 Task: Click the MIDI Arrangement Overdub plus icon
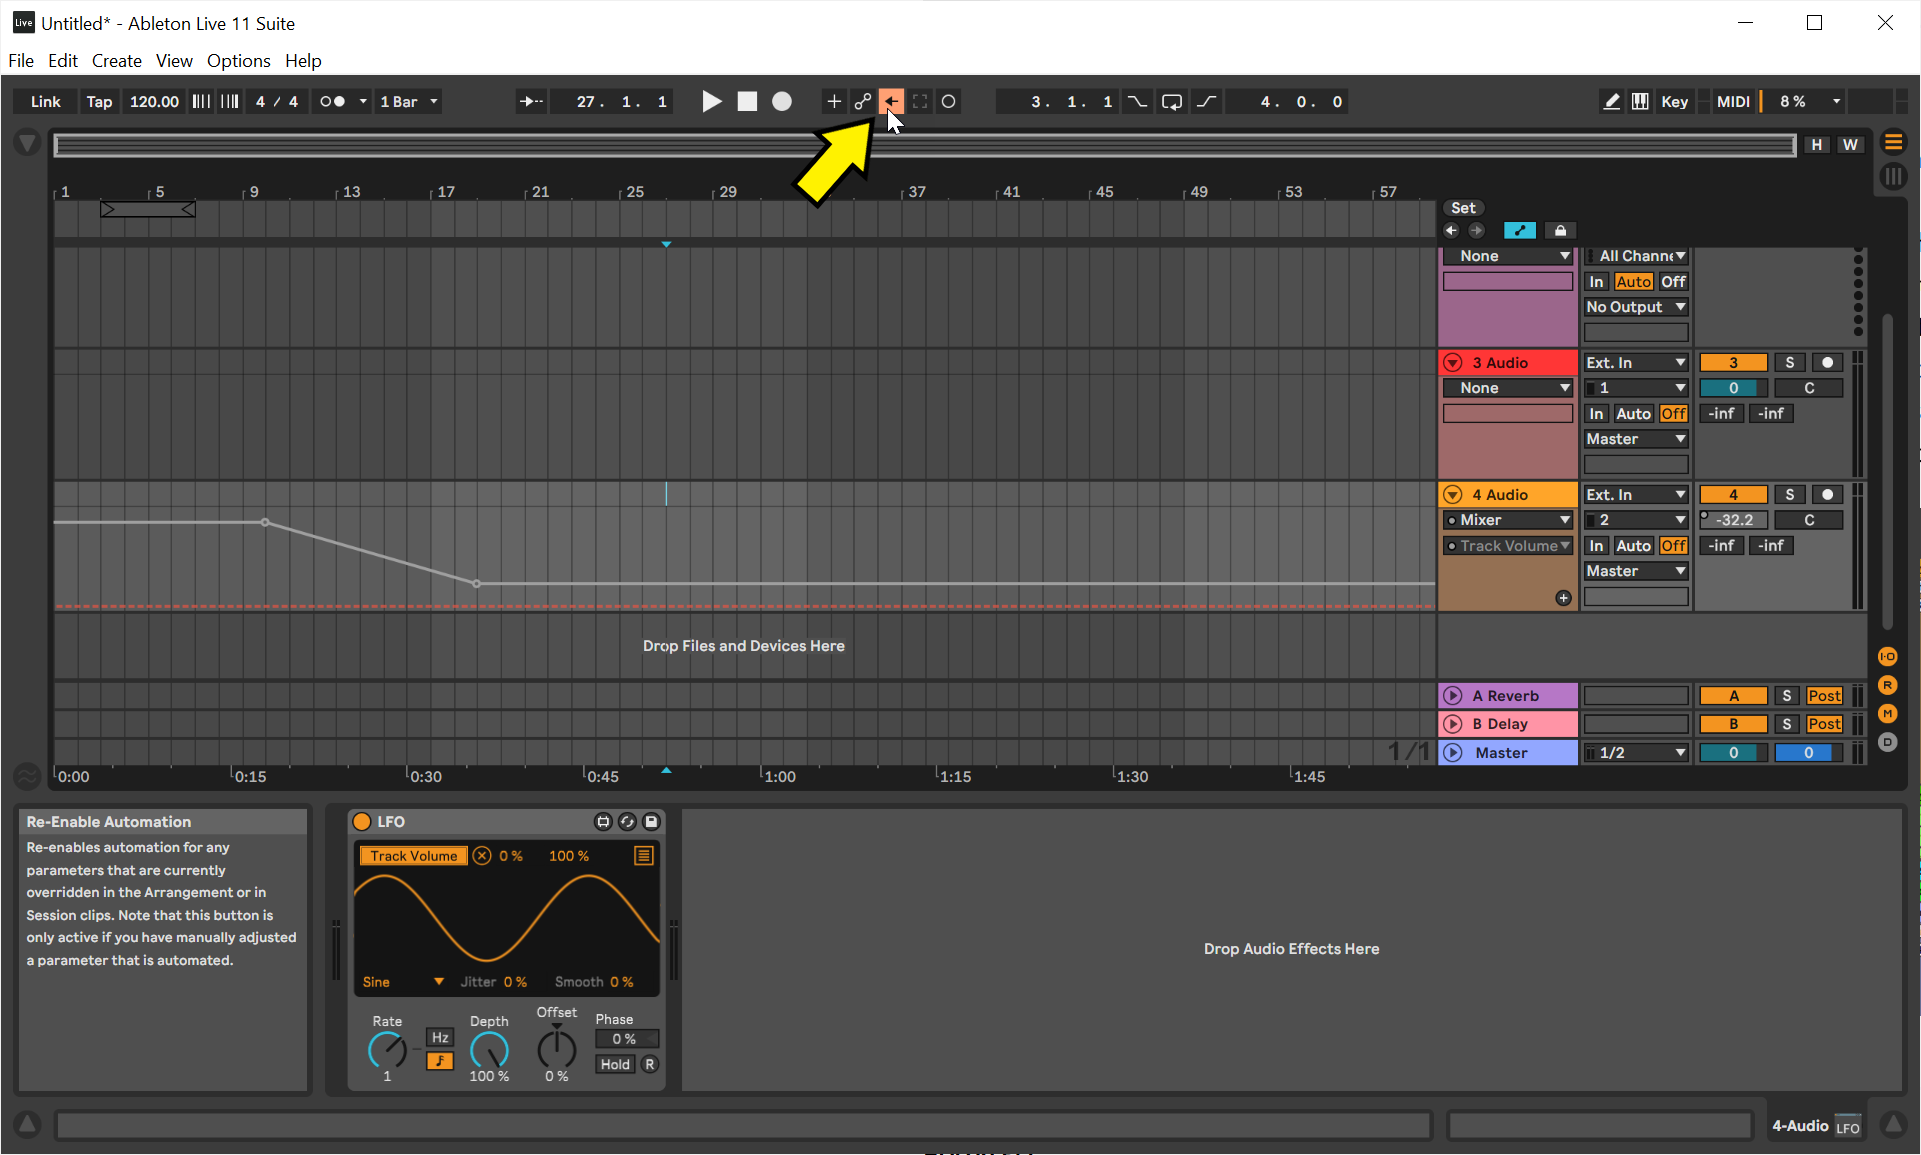(x=833, y=101)
